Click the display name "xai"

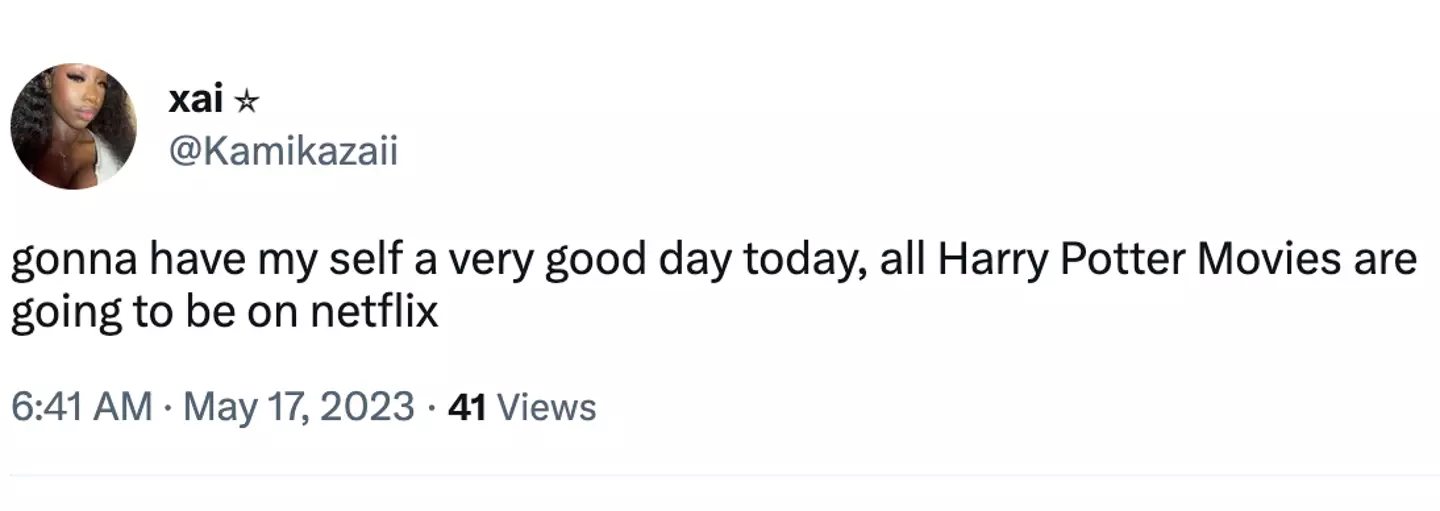[196, 100]
